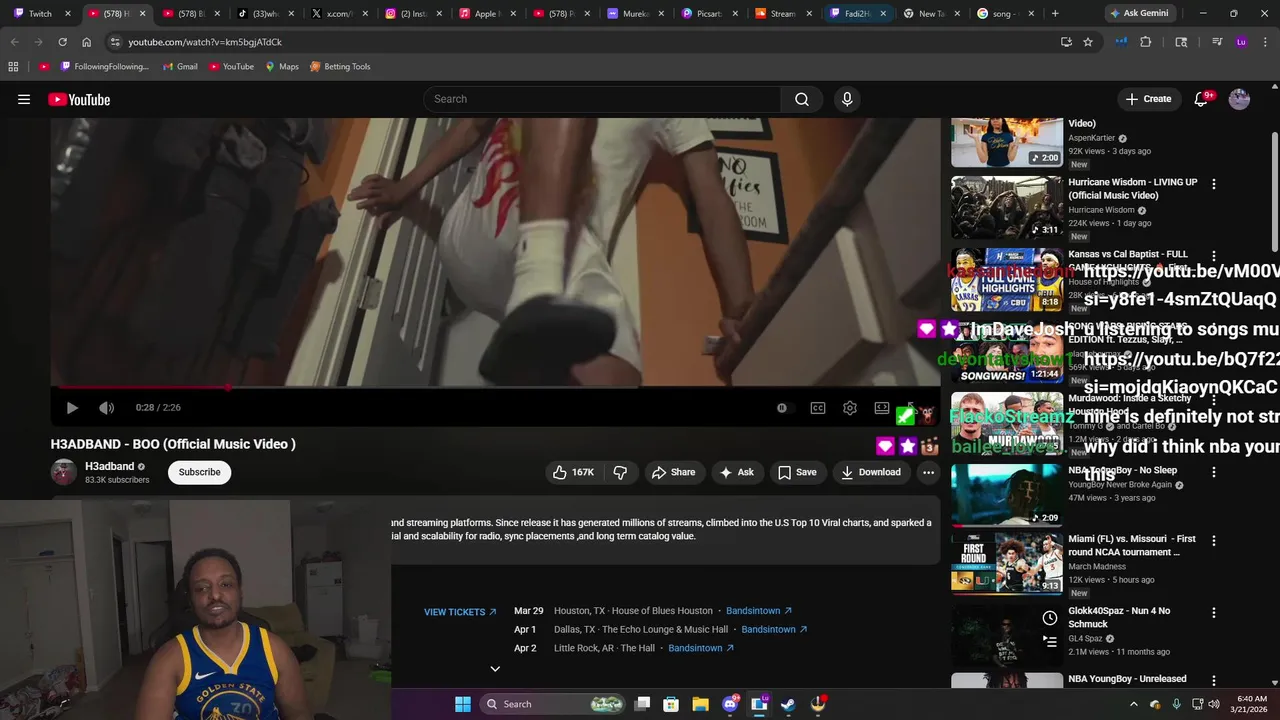Click View Tickets link
Image resolution: width=1280 pixels, height=720 pixels.
click(x=460, y=612)
